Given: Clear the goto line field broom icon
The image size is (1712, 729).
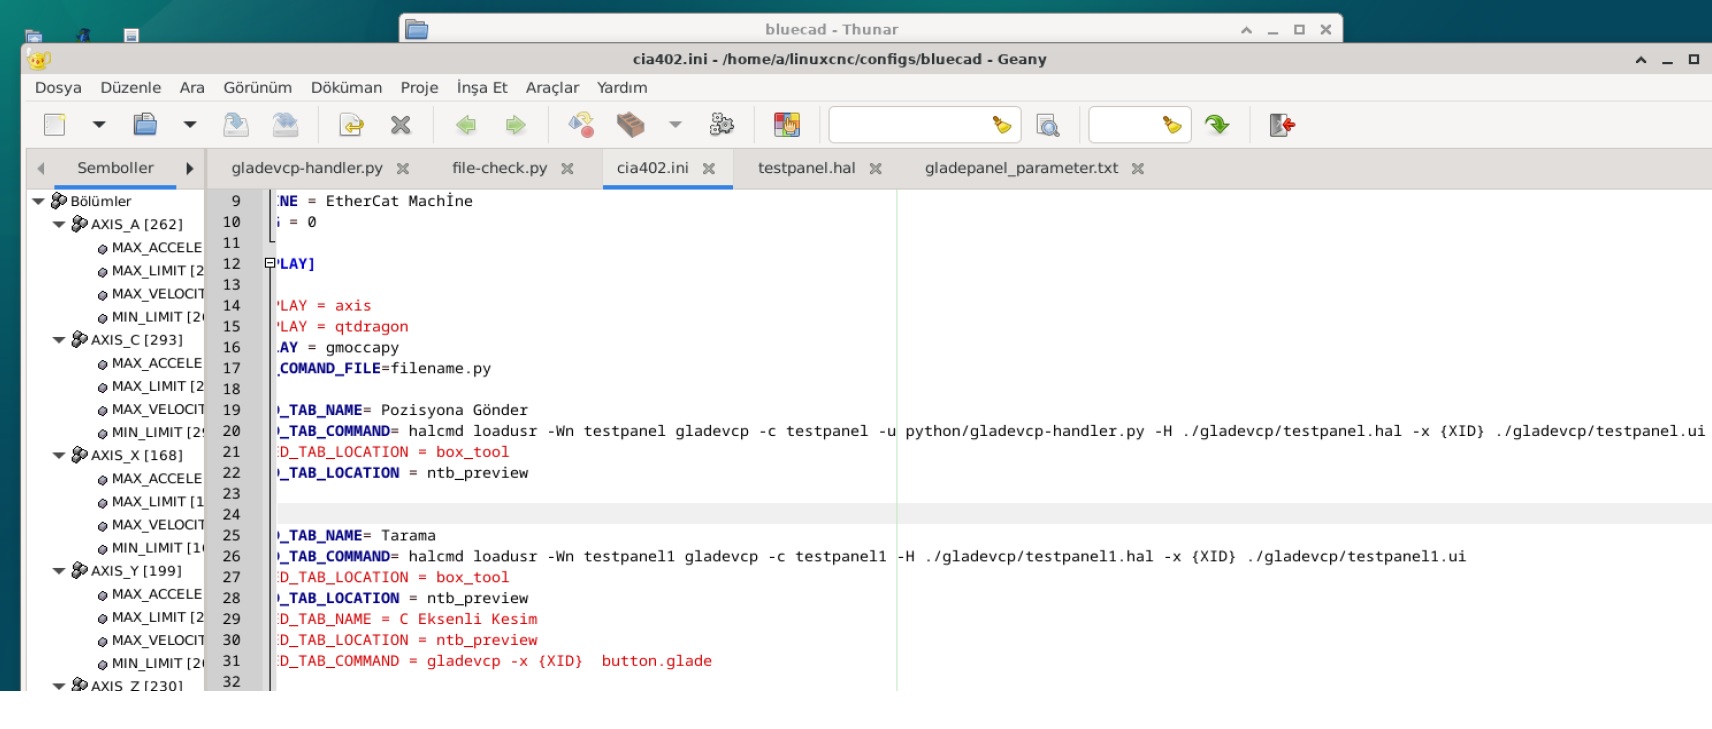Looking at the screenshot, I should (1172, 125).
